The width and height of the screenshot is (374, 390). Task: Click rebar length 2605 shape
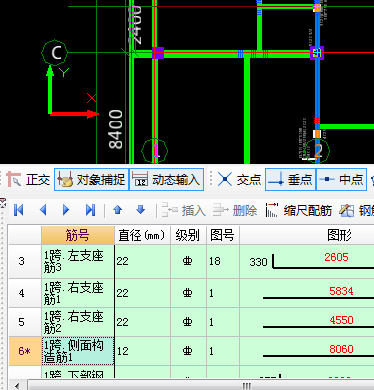(x=336, y=257)
